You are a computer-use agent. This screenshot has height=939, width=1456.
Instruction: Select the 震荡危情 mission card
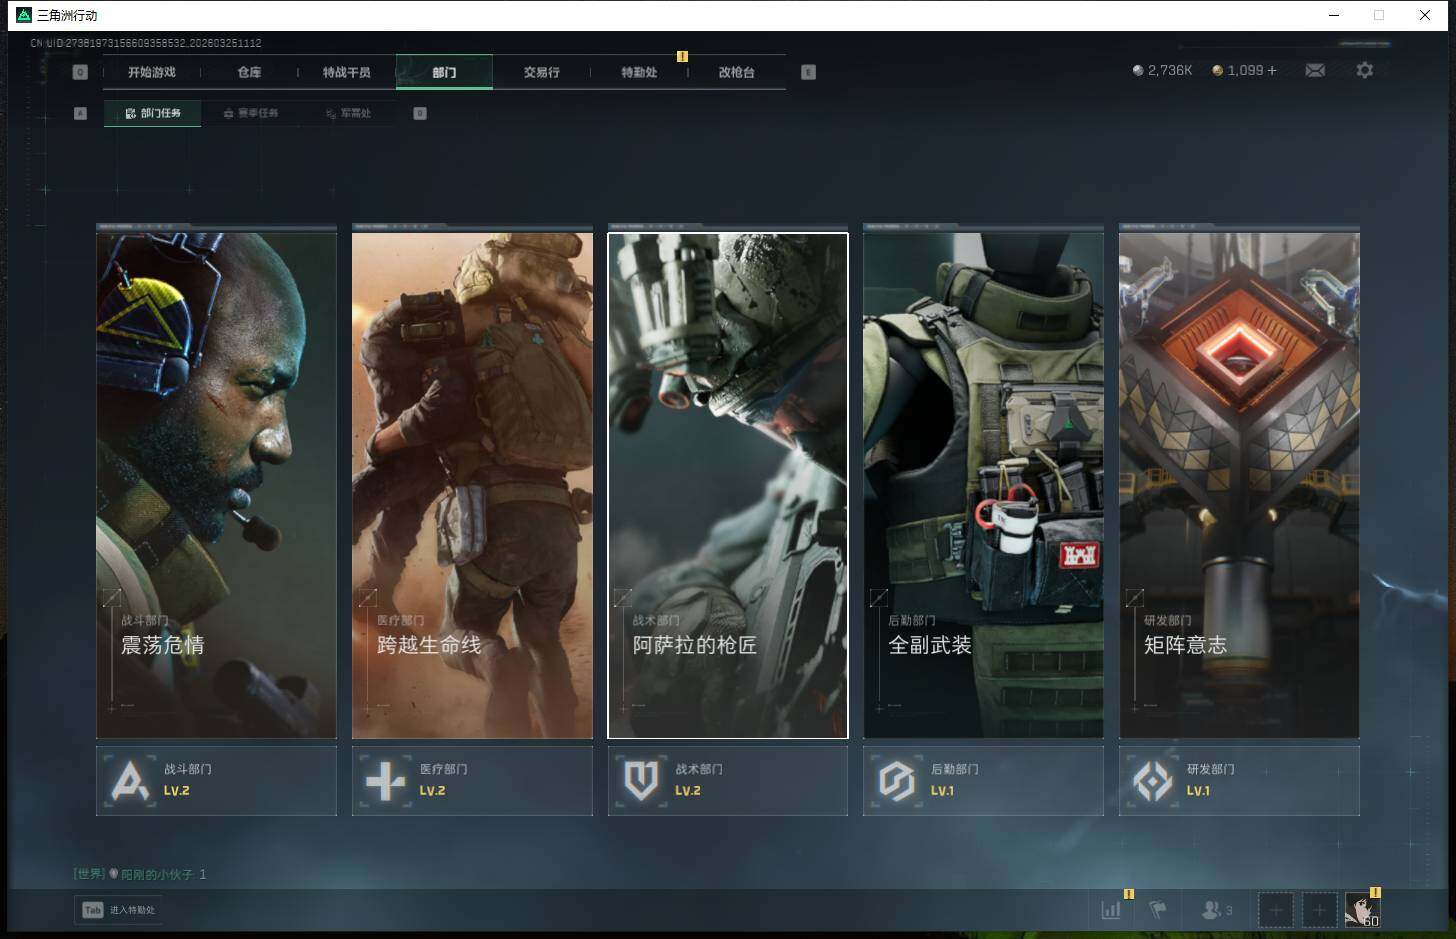(216, 485)
